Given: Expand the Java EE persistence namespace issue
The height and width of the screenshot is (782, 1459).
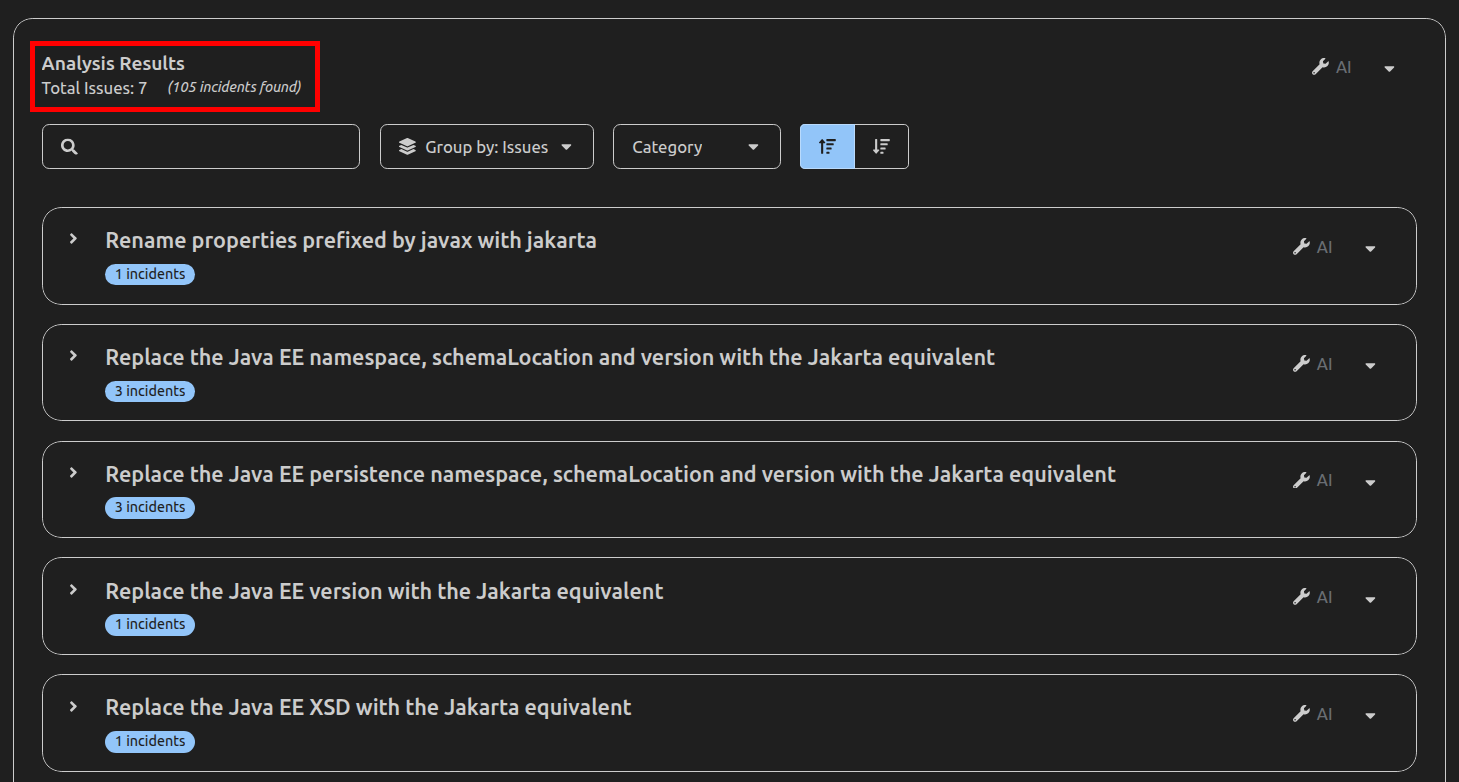Looking at the screenshot, I should click(x=73, y=473).
